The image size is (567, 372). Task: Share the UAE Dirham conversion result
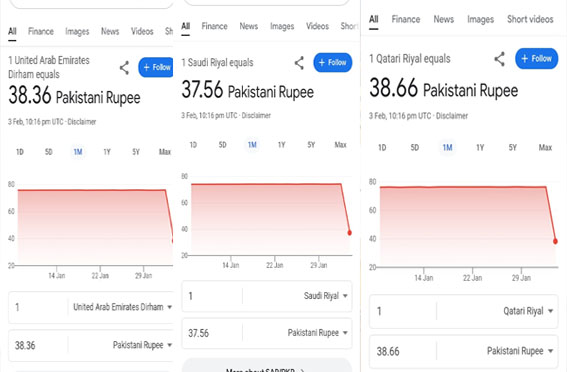coord(124,68)
